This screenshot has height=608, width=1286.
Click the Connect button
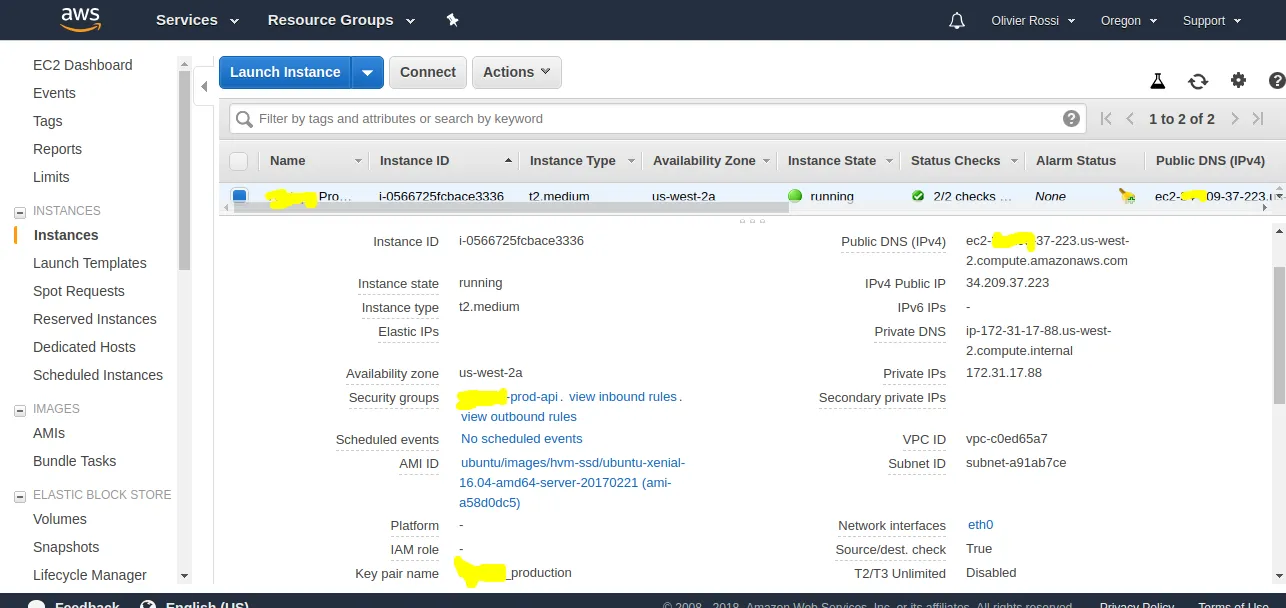[428, 72]
